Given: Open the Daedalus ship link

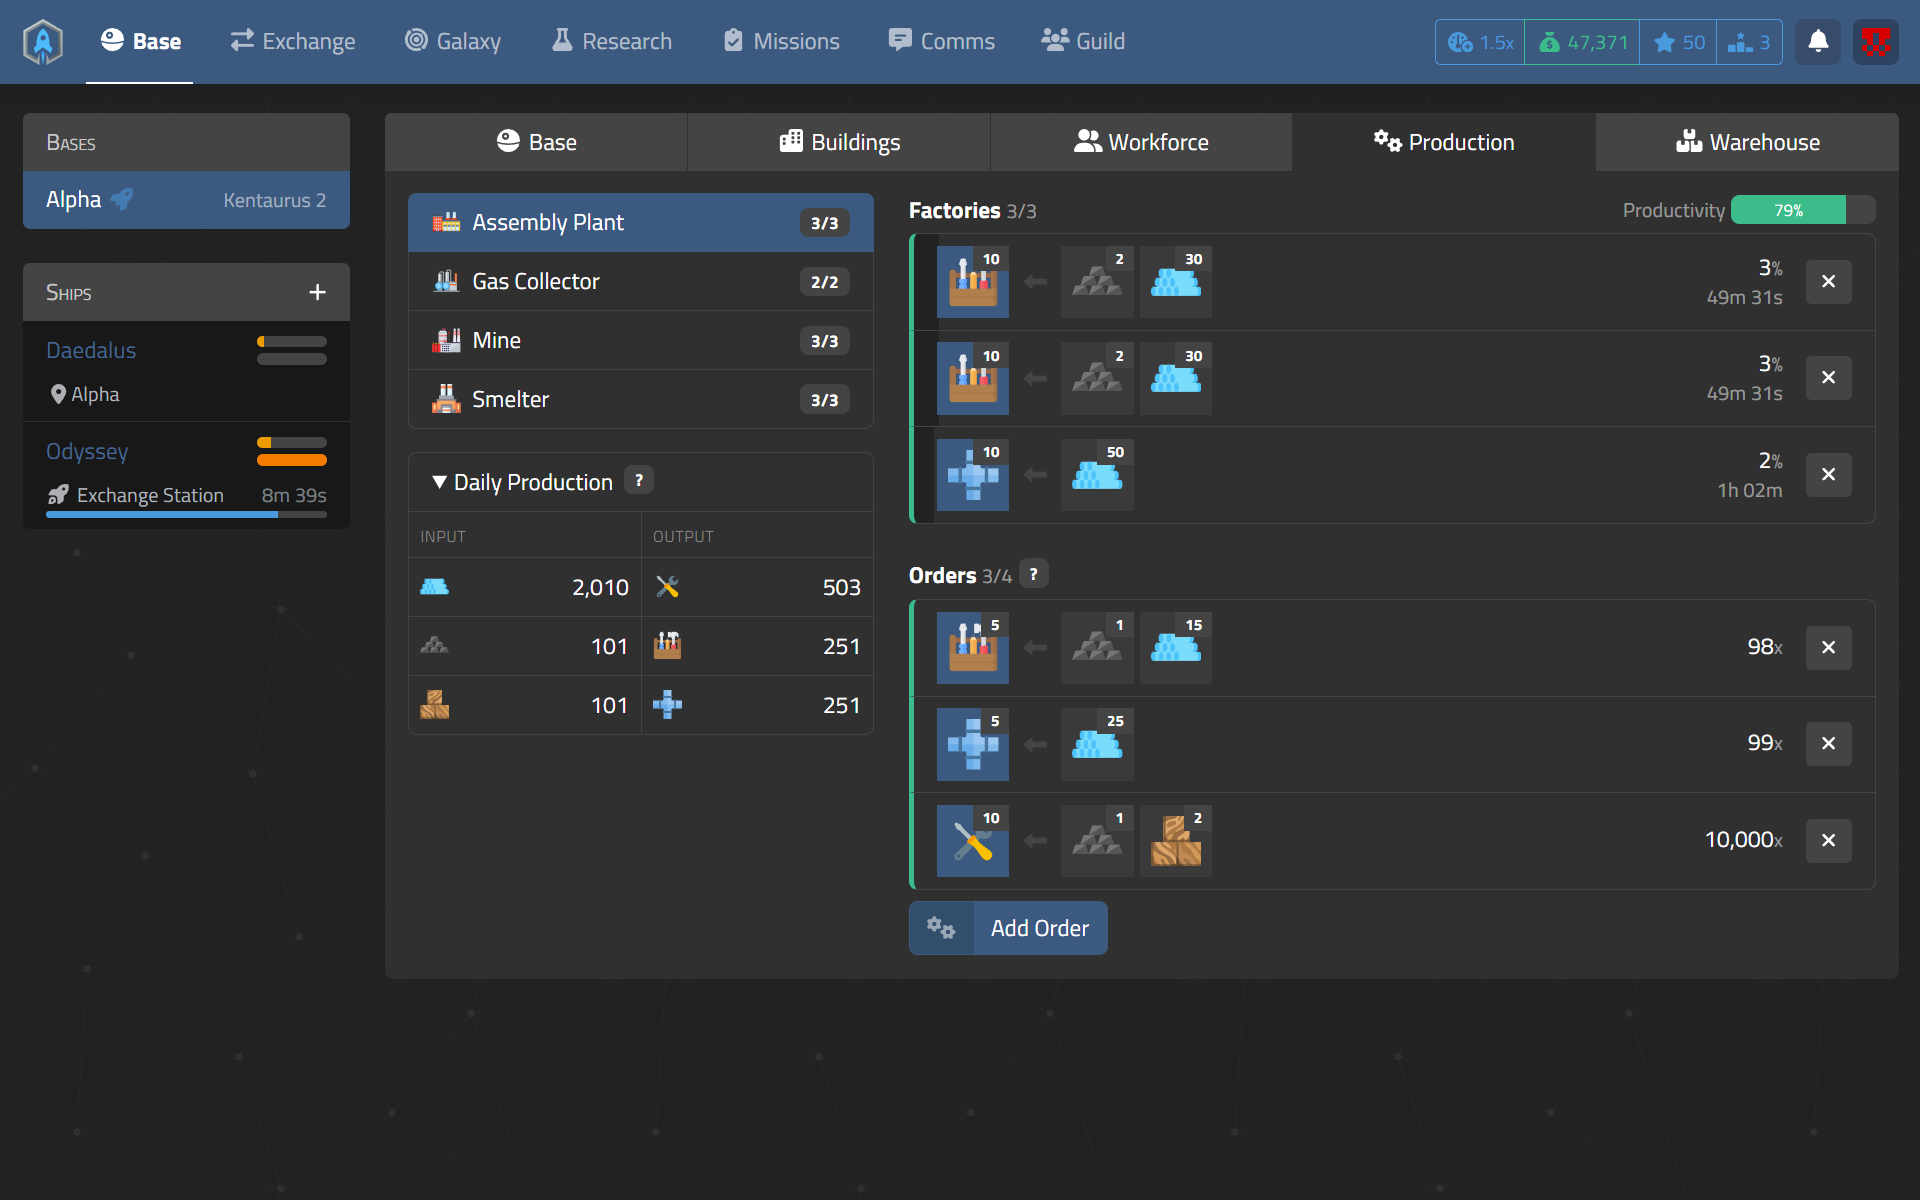Looking at the screenshot, I should coord(91,350).
